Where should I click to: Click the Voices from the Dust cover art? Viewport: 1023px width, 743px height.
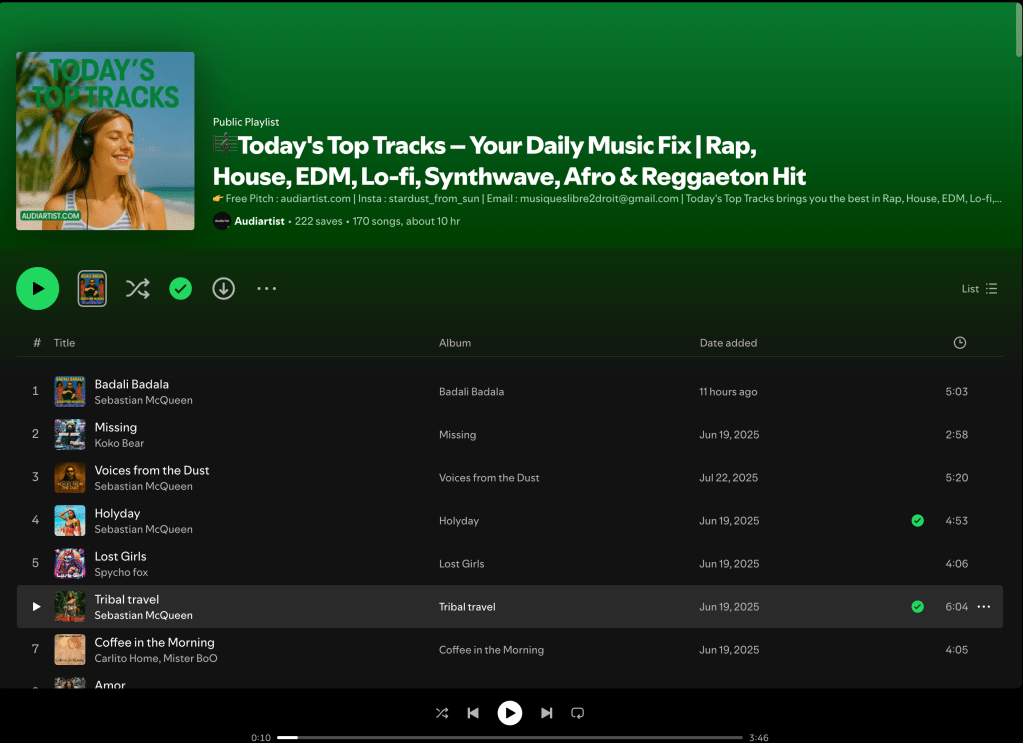tap(70, 478)
